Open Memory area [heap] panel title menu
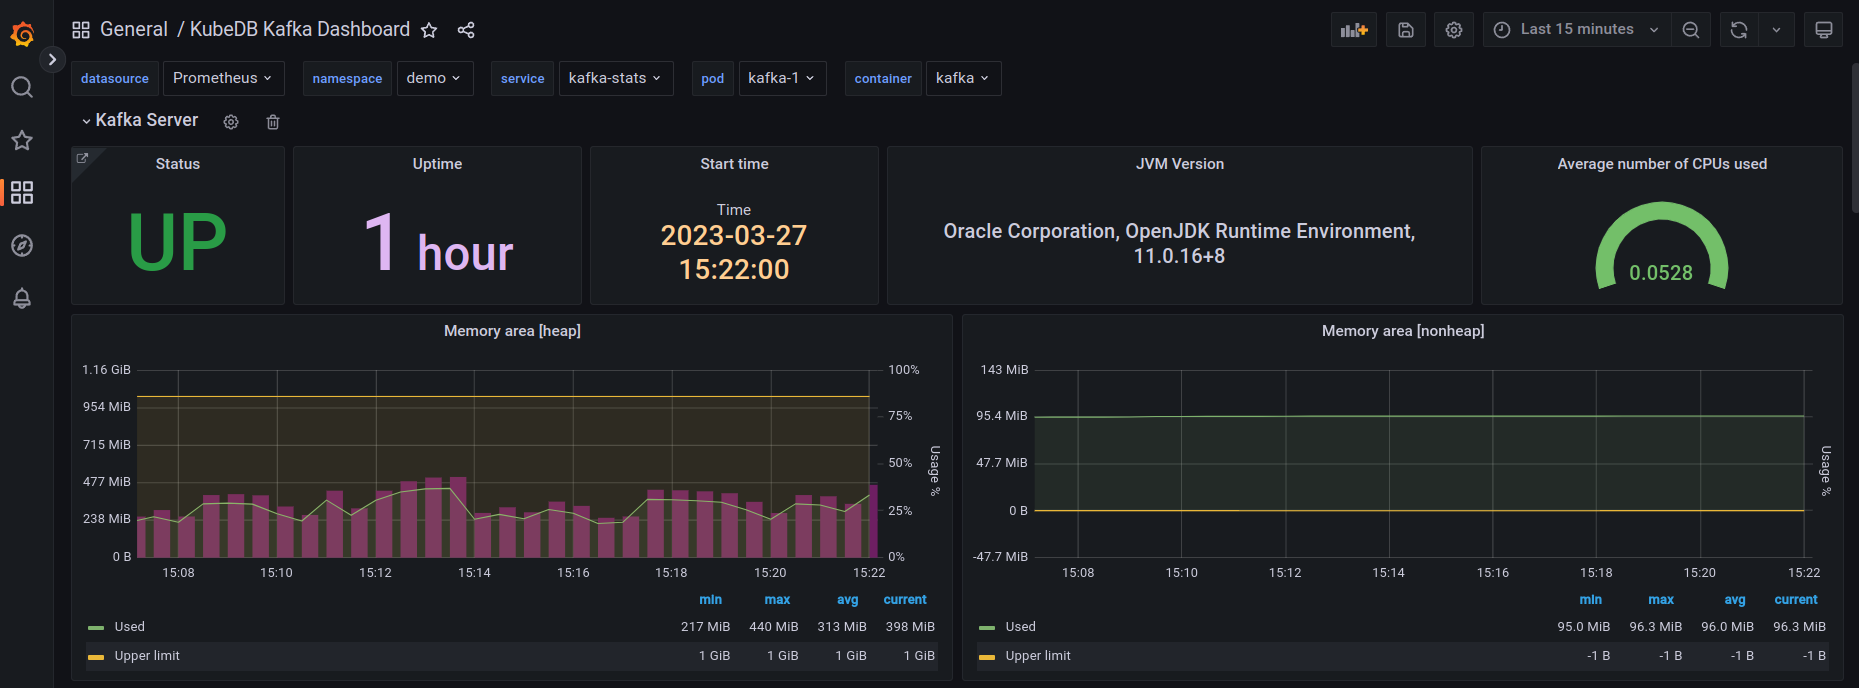Viewport: 1859px width, 688px height. coord(512,331)
